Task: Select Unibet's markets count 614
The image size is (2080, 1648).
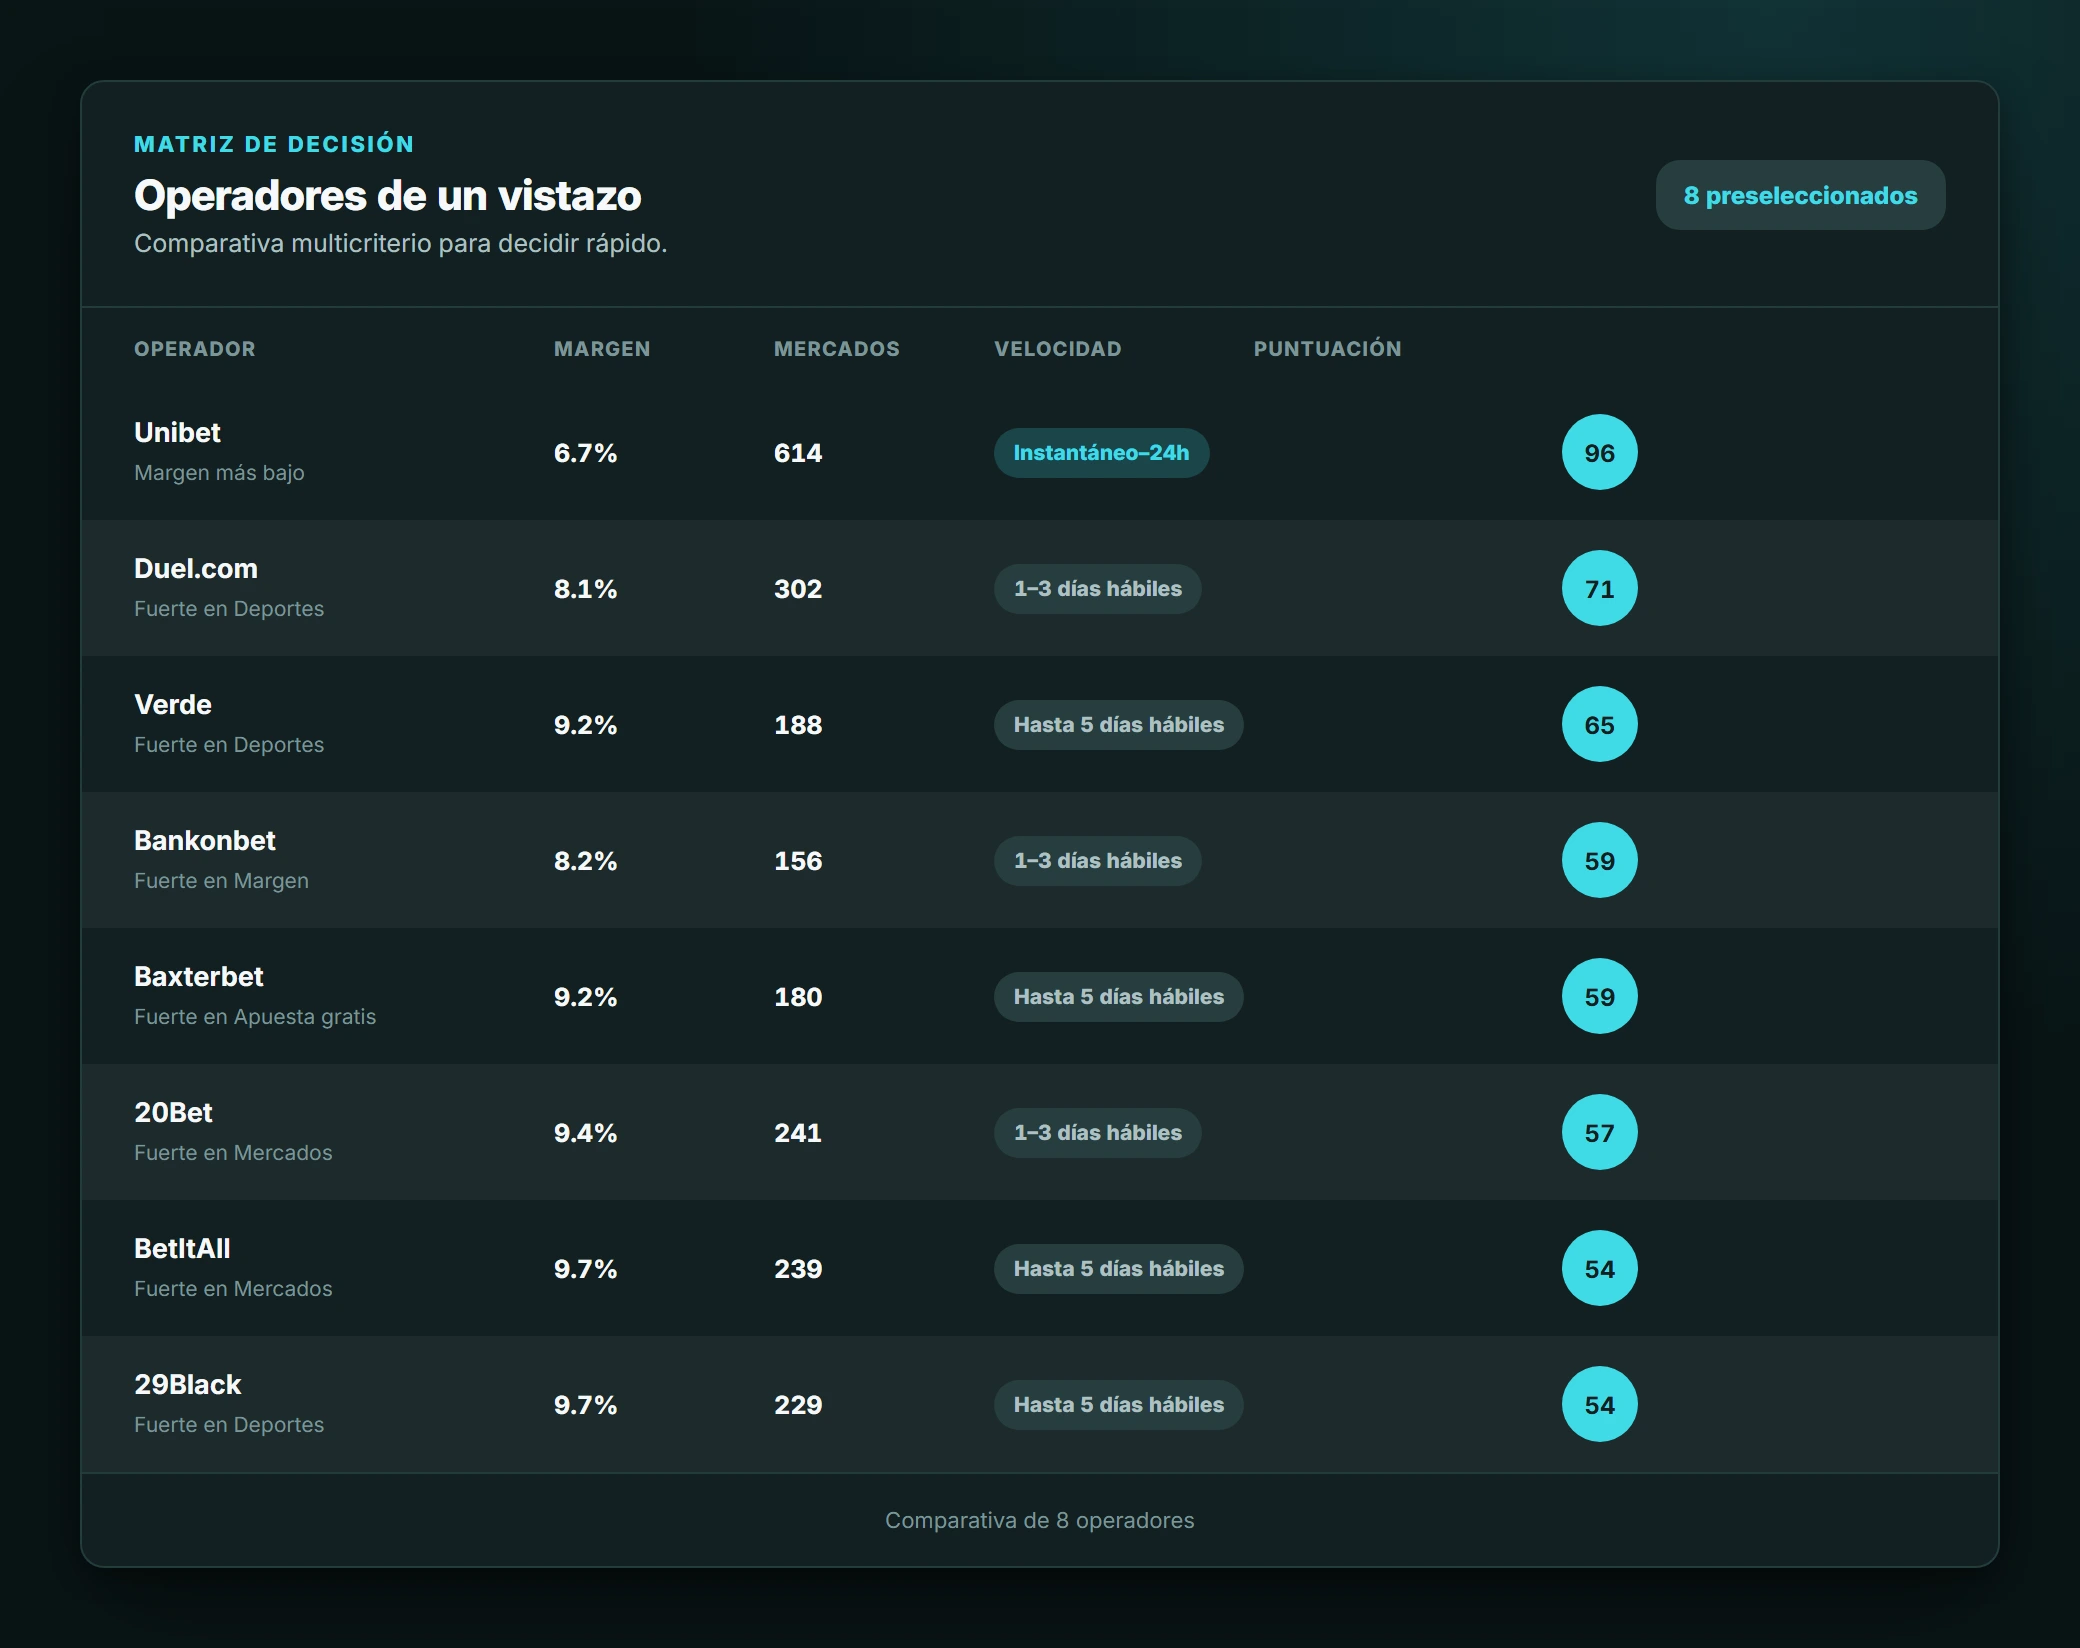Action: [x=798, y=453]
